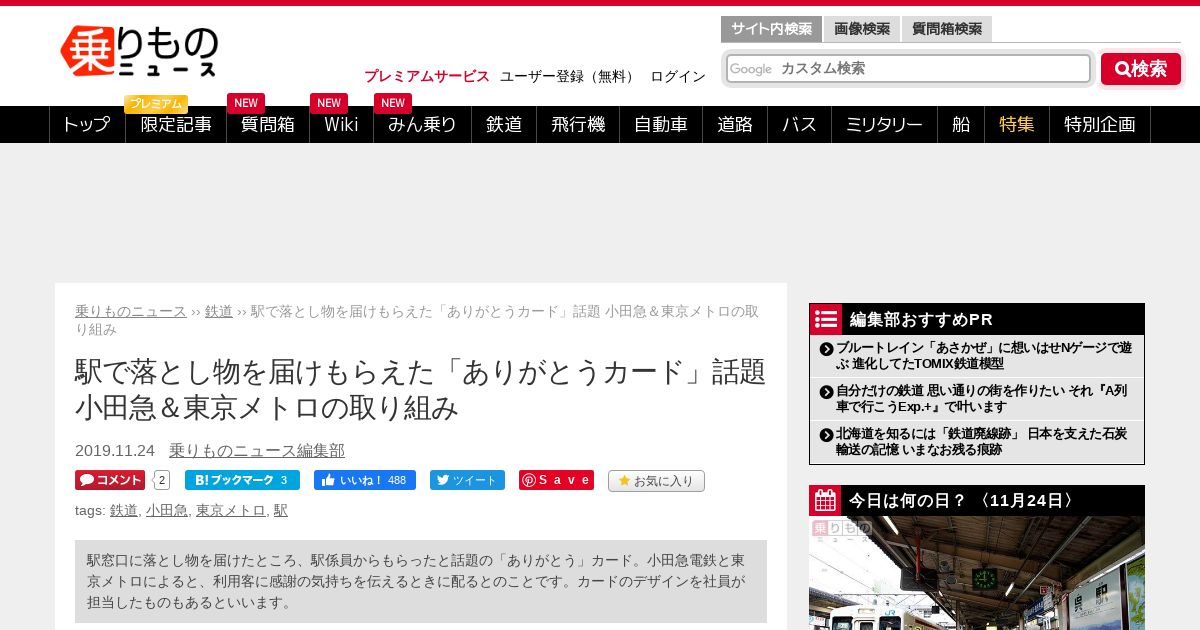Click the red コメント button
This screenshot has width=1200, height=630.
(x=110, y=480)
